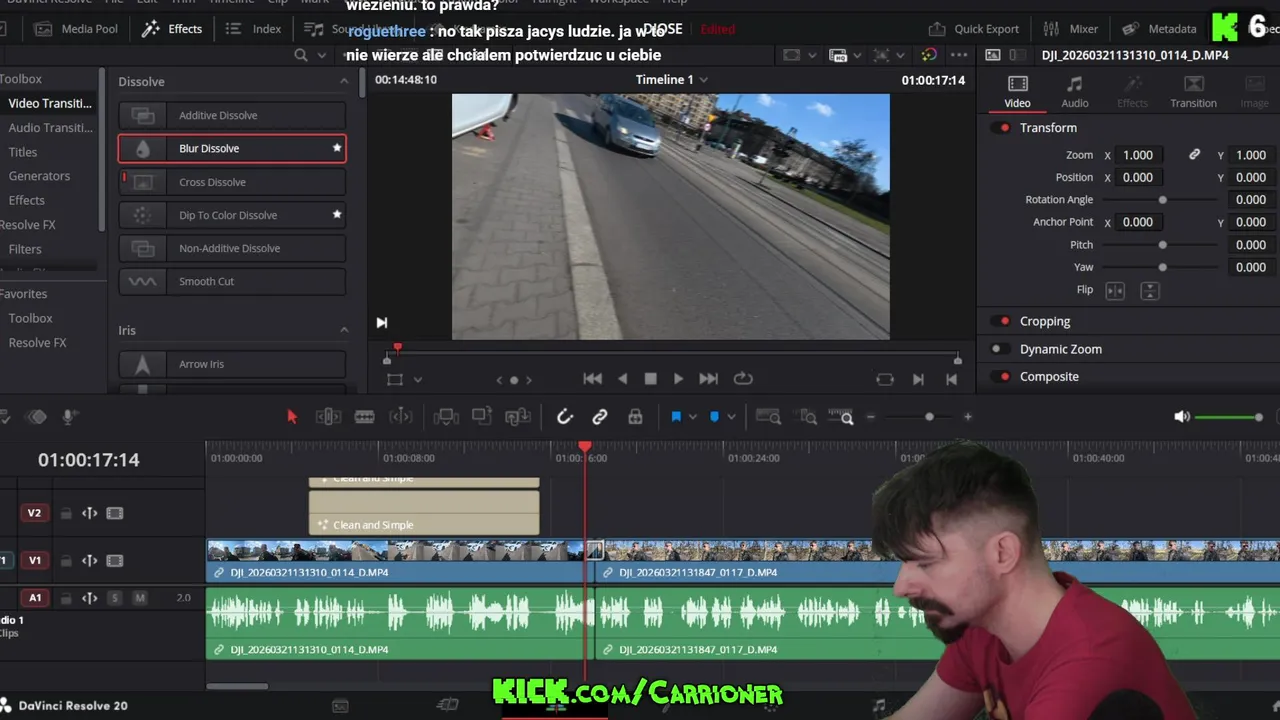Activate the Blade Edit Mode tool

[364, 417]
